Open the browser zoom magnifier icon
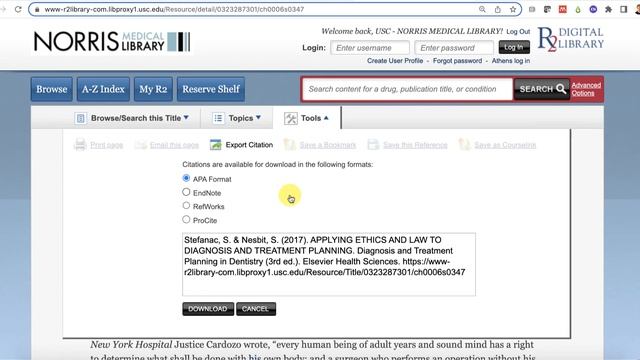 point(482,9)
